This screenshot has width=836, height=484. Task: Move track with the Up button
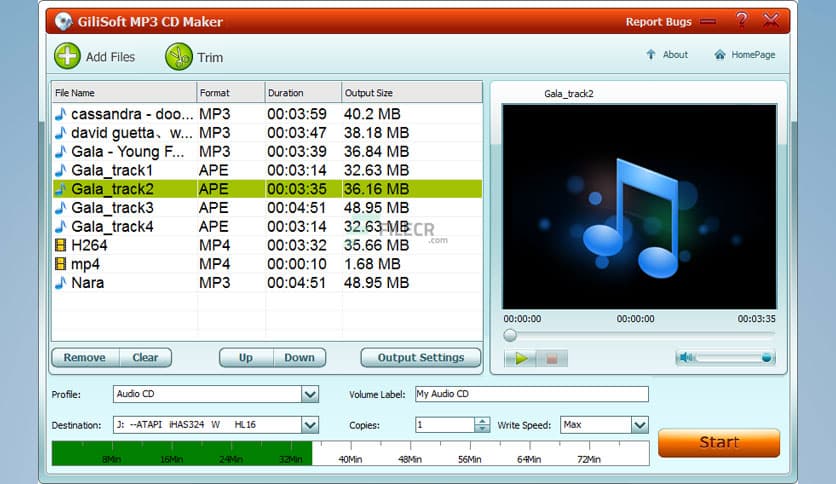coord(246,358)
